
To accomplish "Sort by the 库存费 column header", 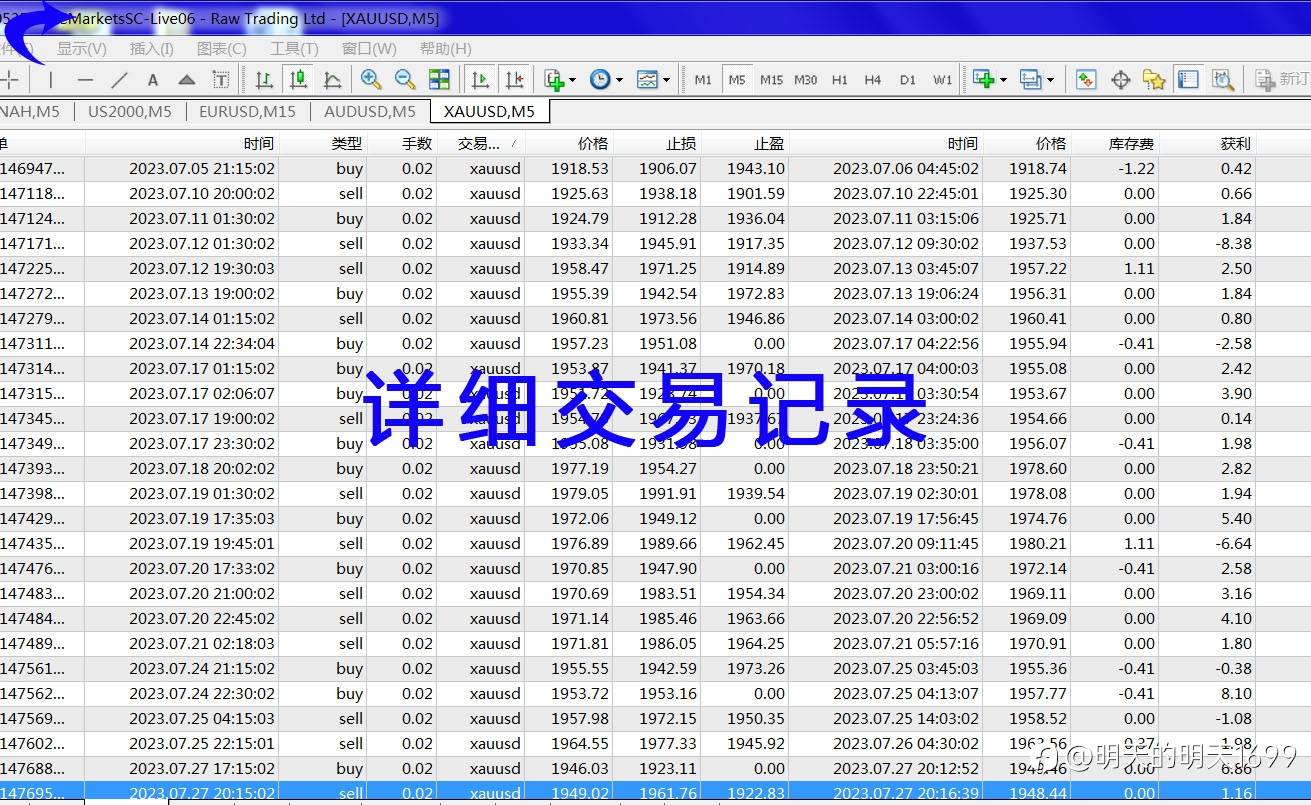I will (x=1115, y=144).
